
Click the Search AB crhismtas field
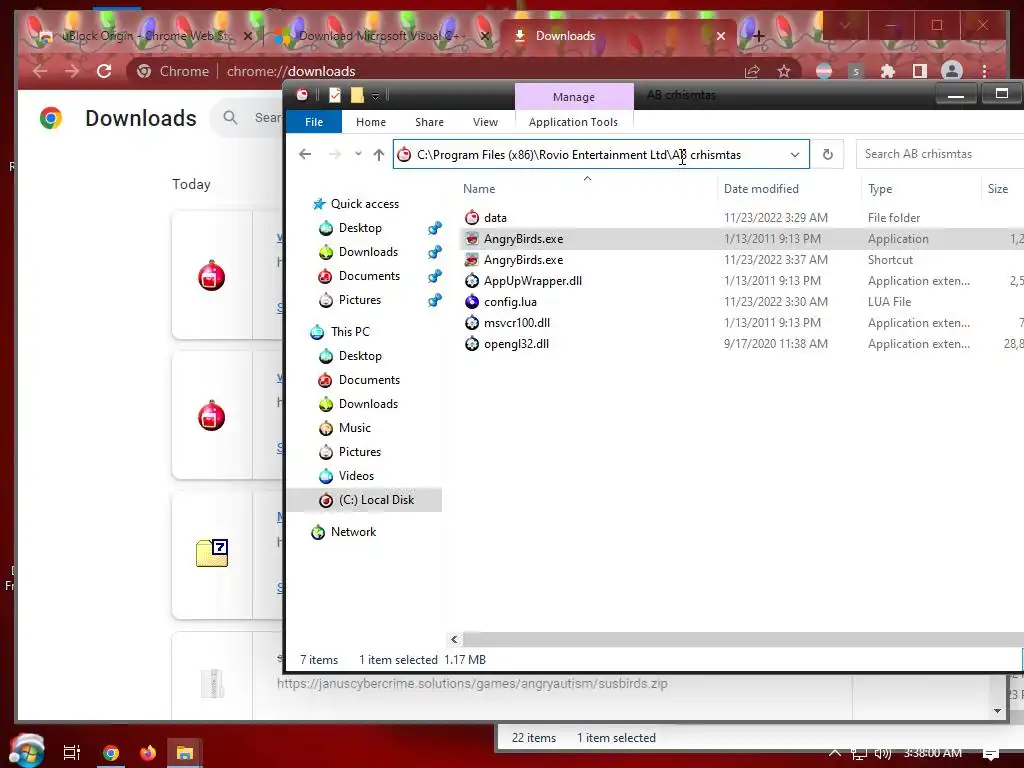(940, 154)
